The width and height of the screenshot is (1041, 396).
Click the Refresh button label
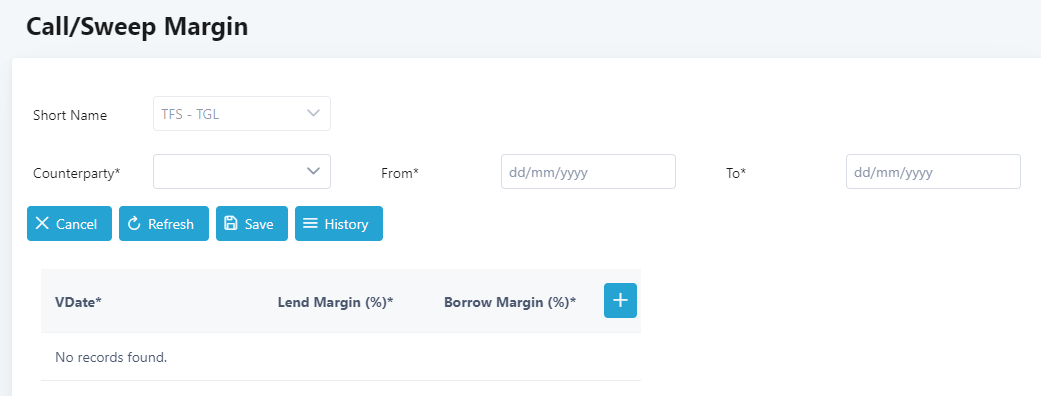tap(171, 224)
